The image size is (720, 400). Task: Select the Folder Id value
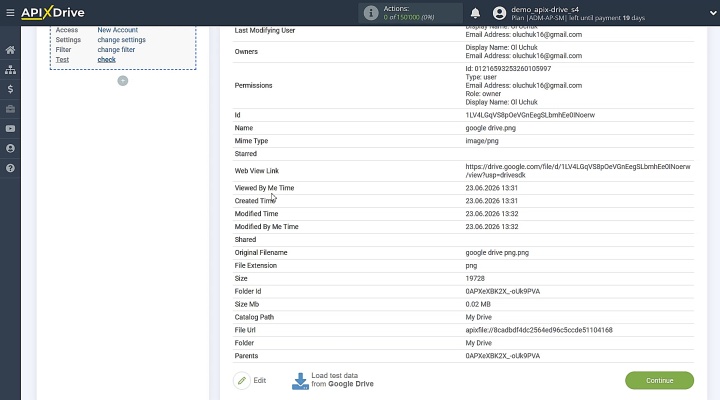point(502,291)
